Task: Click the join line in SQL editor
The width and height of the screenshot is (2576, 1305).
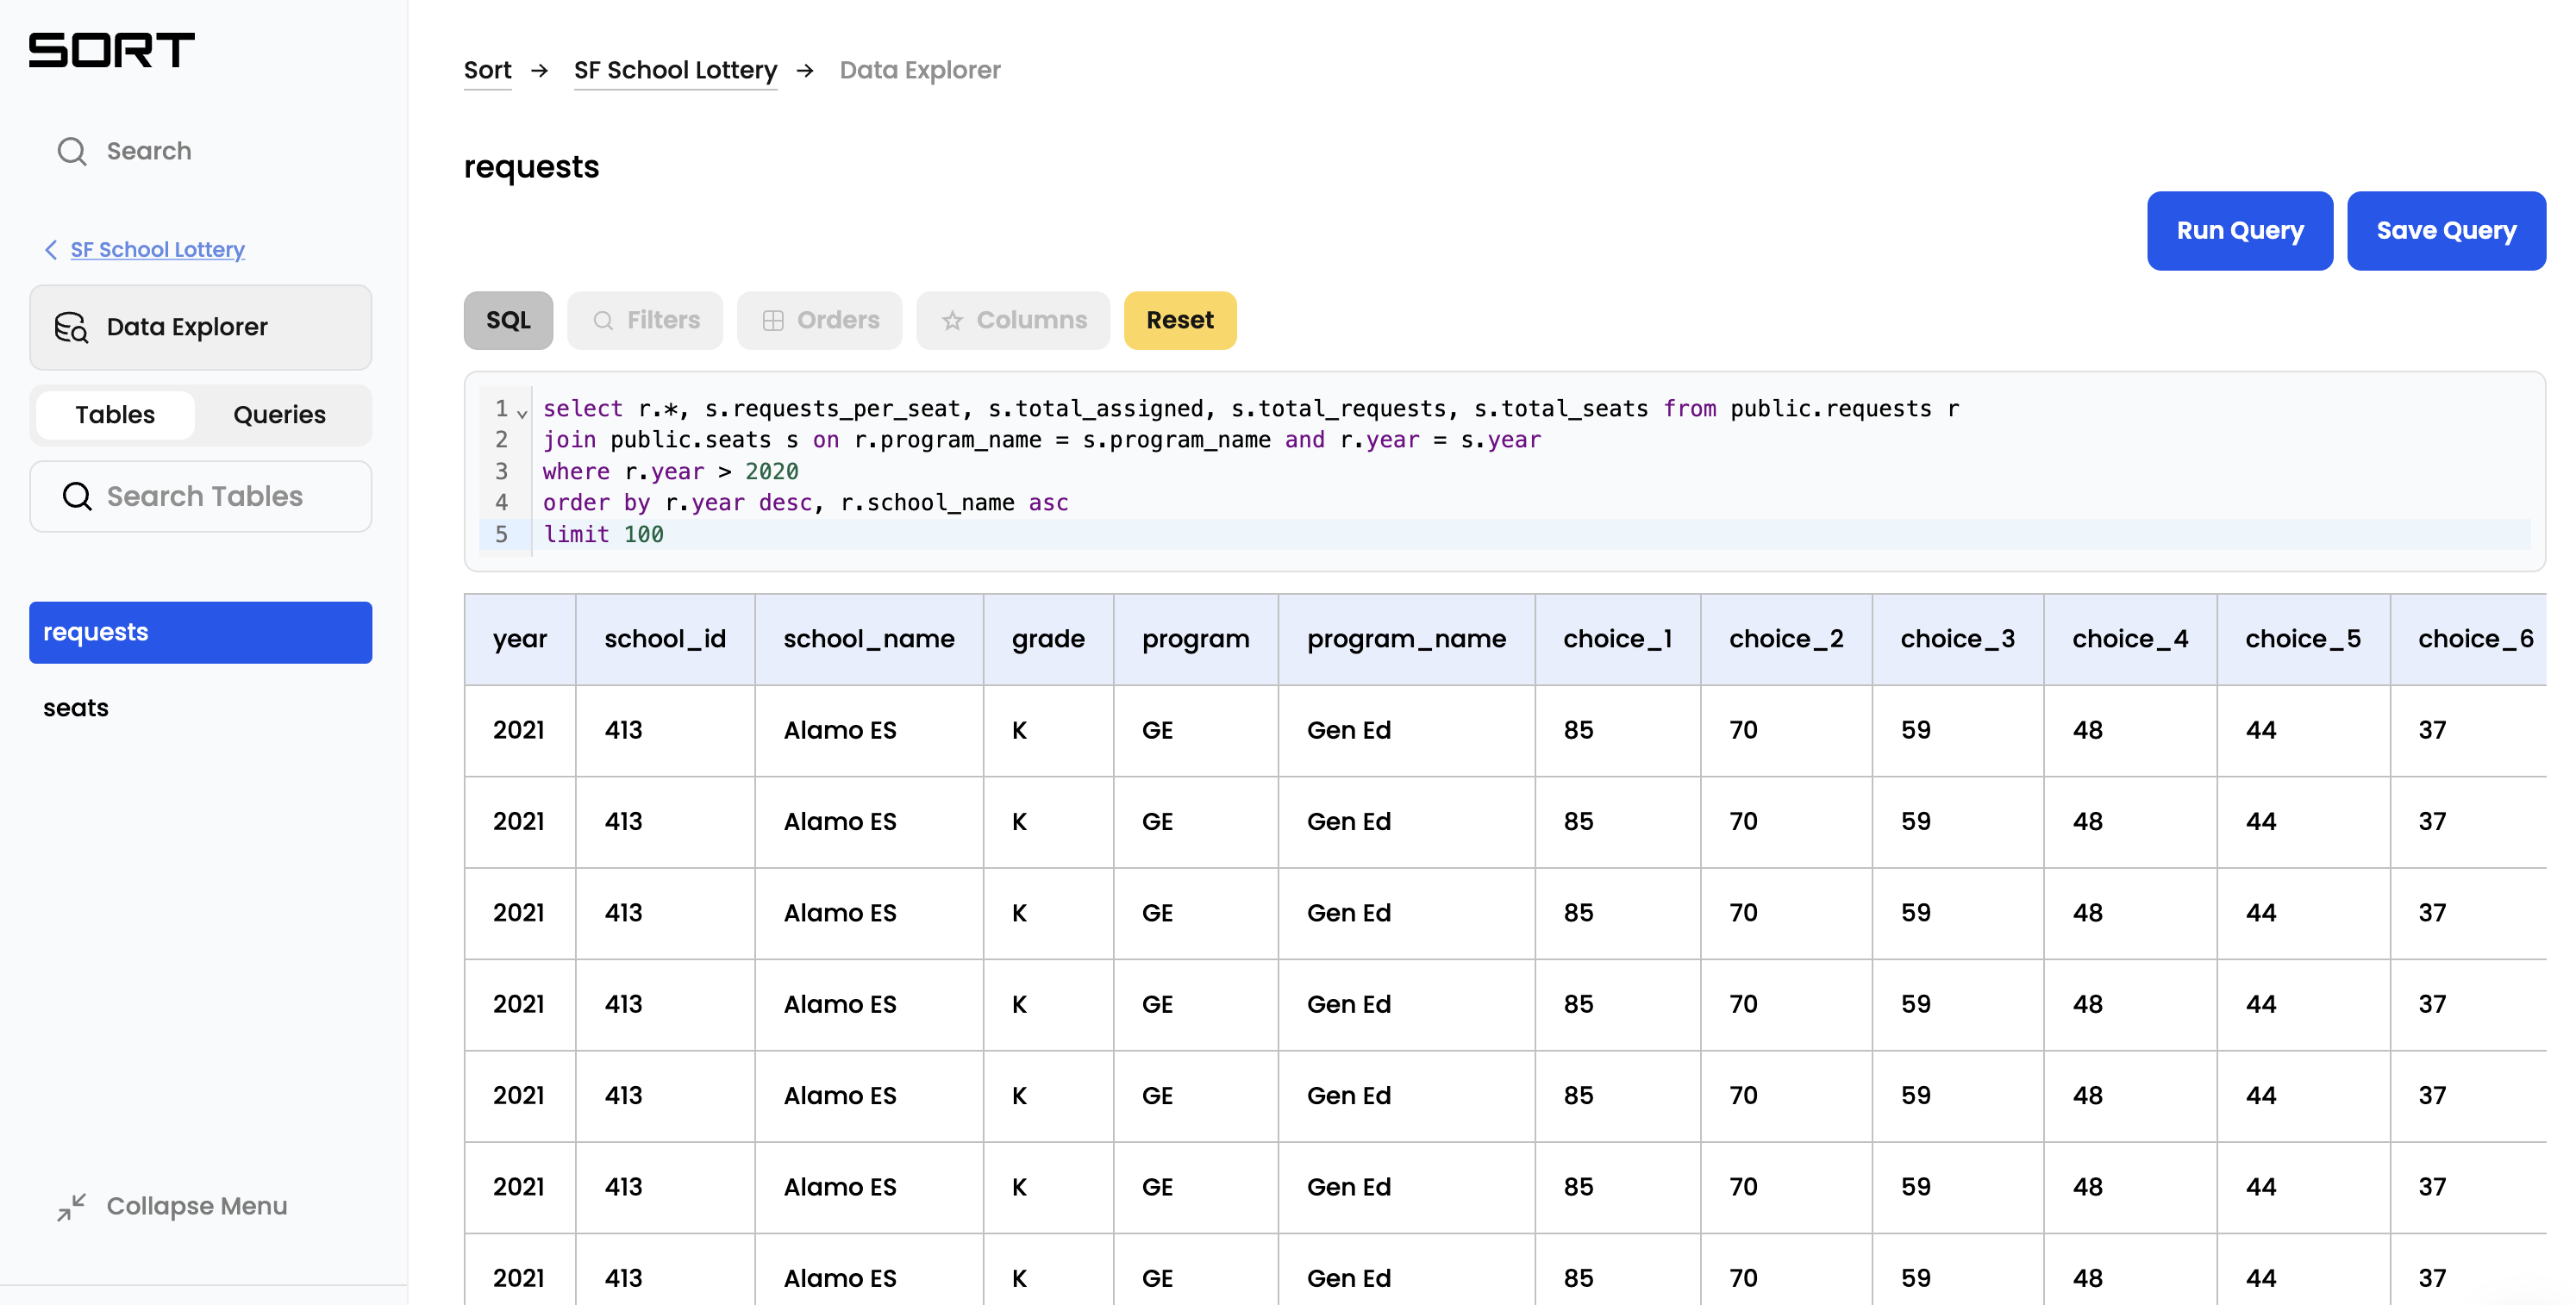Action: 1042,440
